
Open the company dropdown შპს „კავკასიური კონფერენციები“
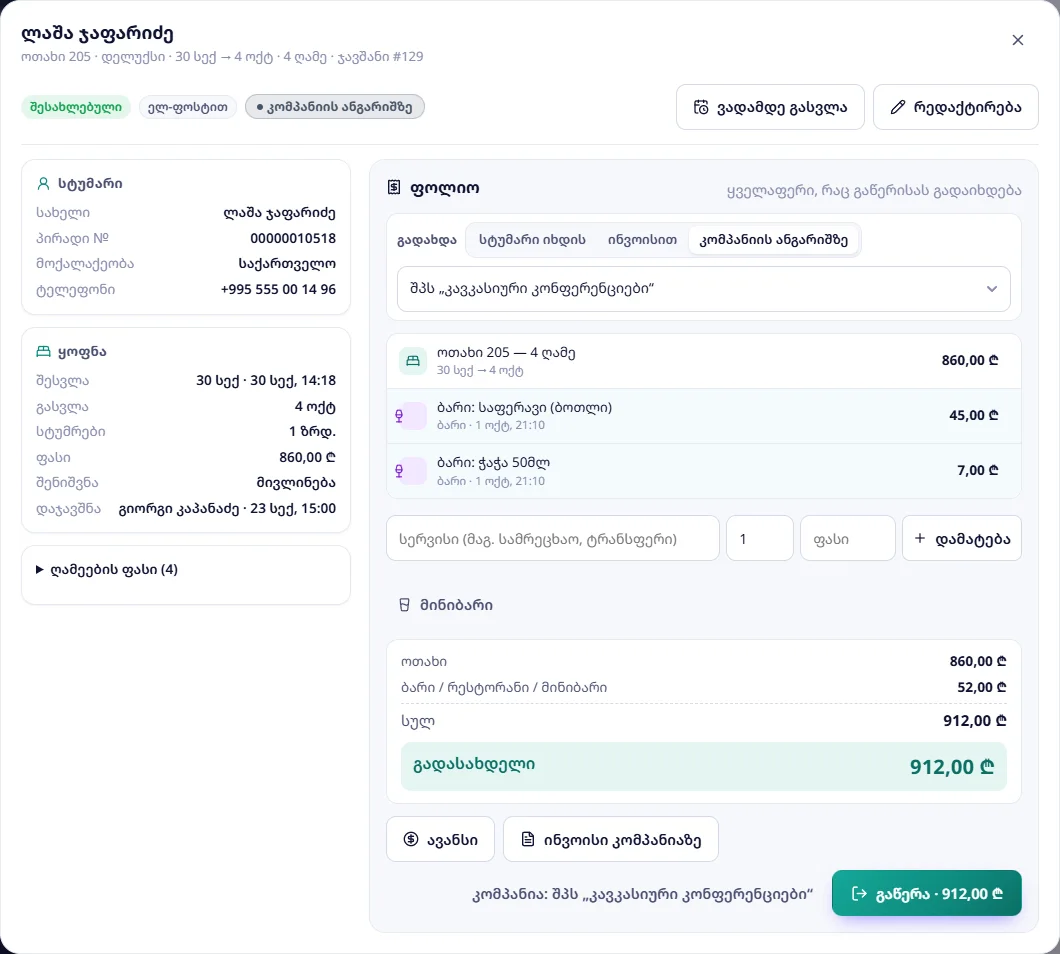[x=704, y=289]
